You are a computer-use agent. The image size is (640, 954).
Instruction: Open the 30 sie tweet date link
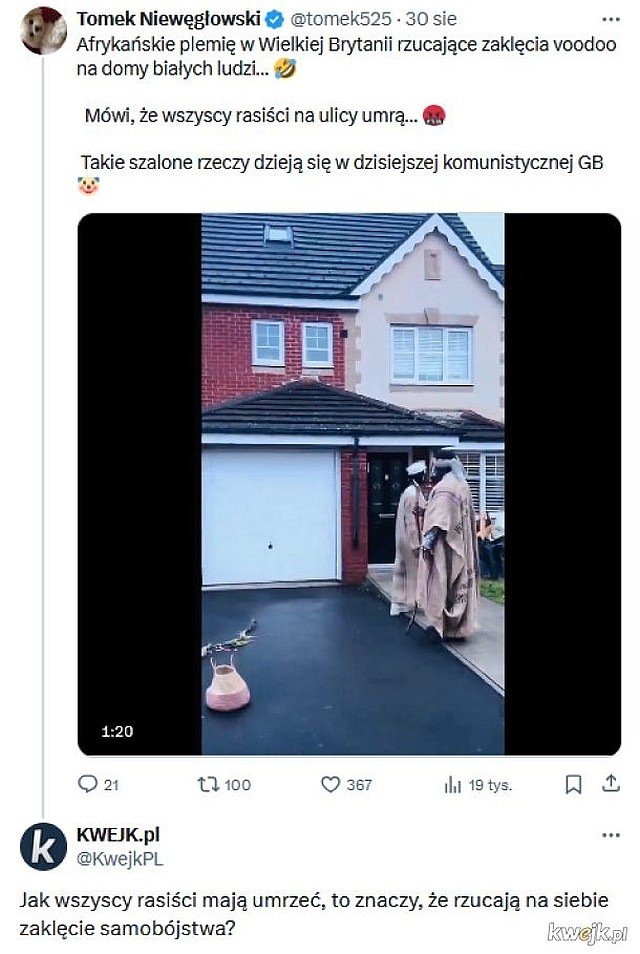point(431,19)
